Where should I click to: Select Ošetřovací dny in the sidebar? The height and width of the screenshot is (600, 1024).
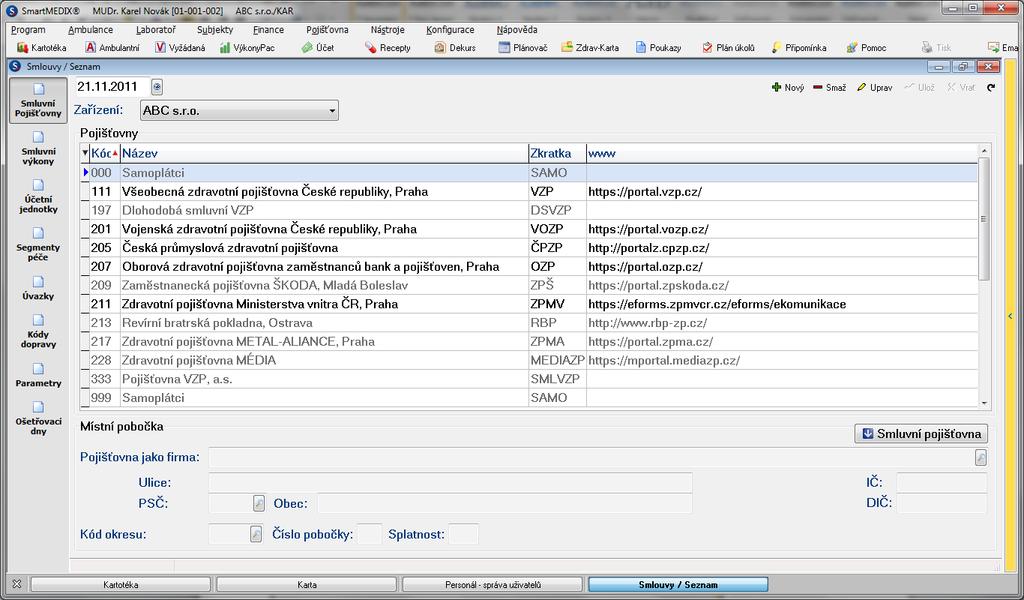tap(39, 418)
